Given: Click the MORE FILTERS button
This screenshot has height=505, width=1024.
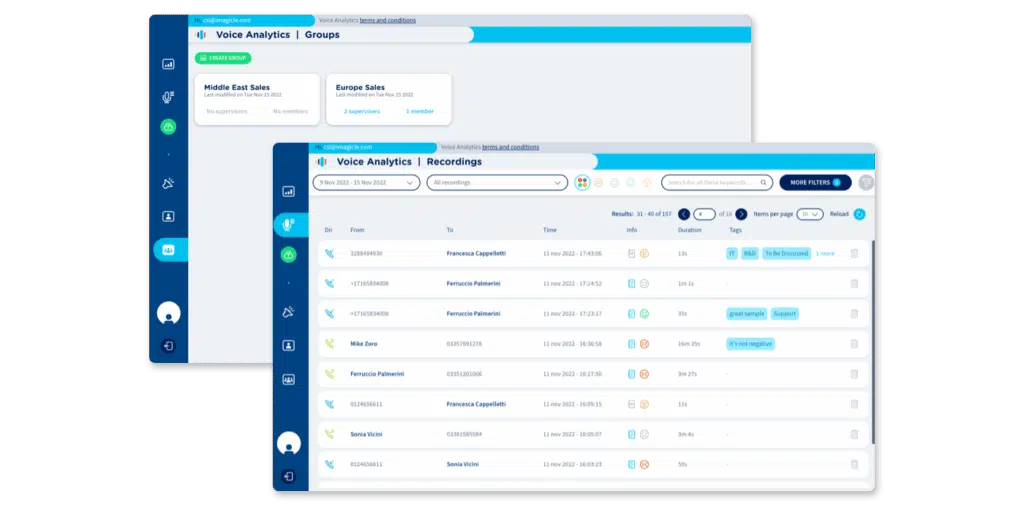Looking at the screenshot, I should coord(815,183).
